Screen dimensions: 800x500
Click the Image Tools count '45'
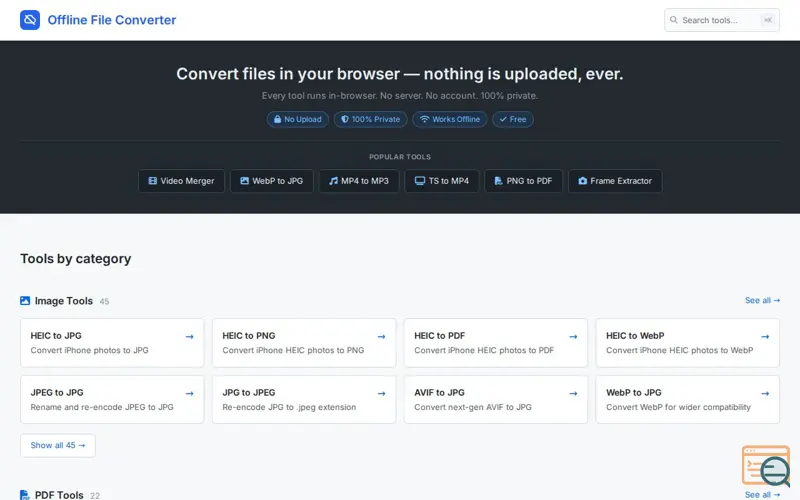(104, 302)
